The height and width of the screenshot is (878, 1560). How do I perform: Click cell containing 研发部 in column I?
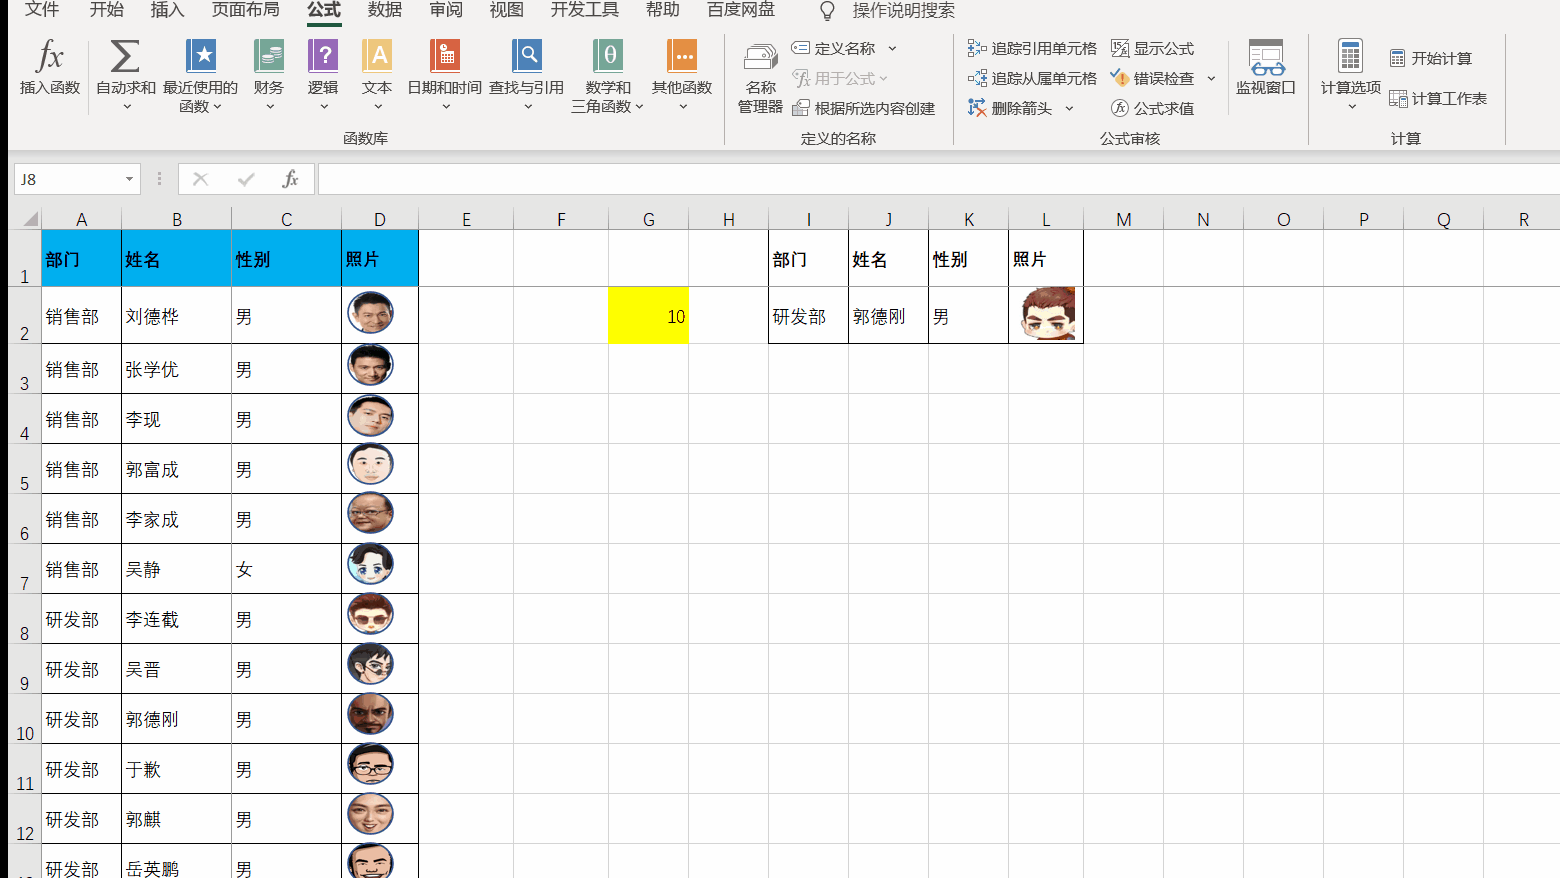point(808,316)
